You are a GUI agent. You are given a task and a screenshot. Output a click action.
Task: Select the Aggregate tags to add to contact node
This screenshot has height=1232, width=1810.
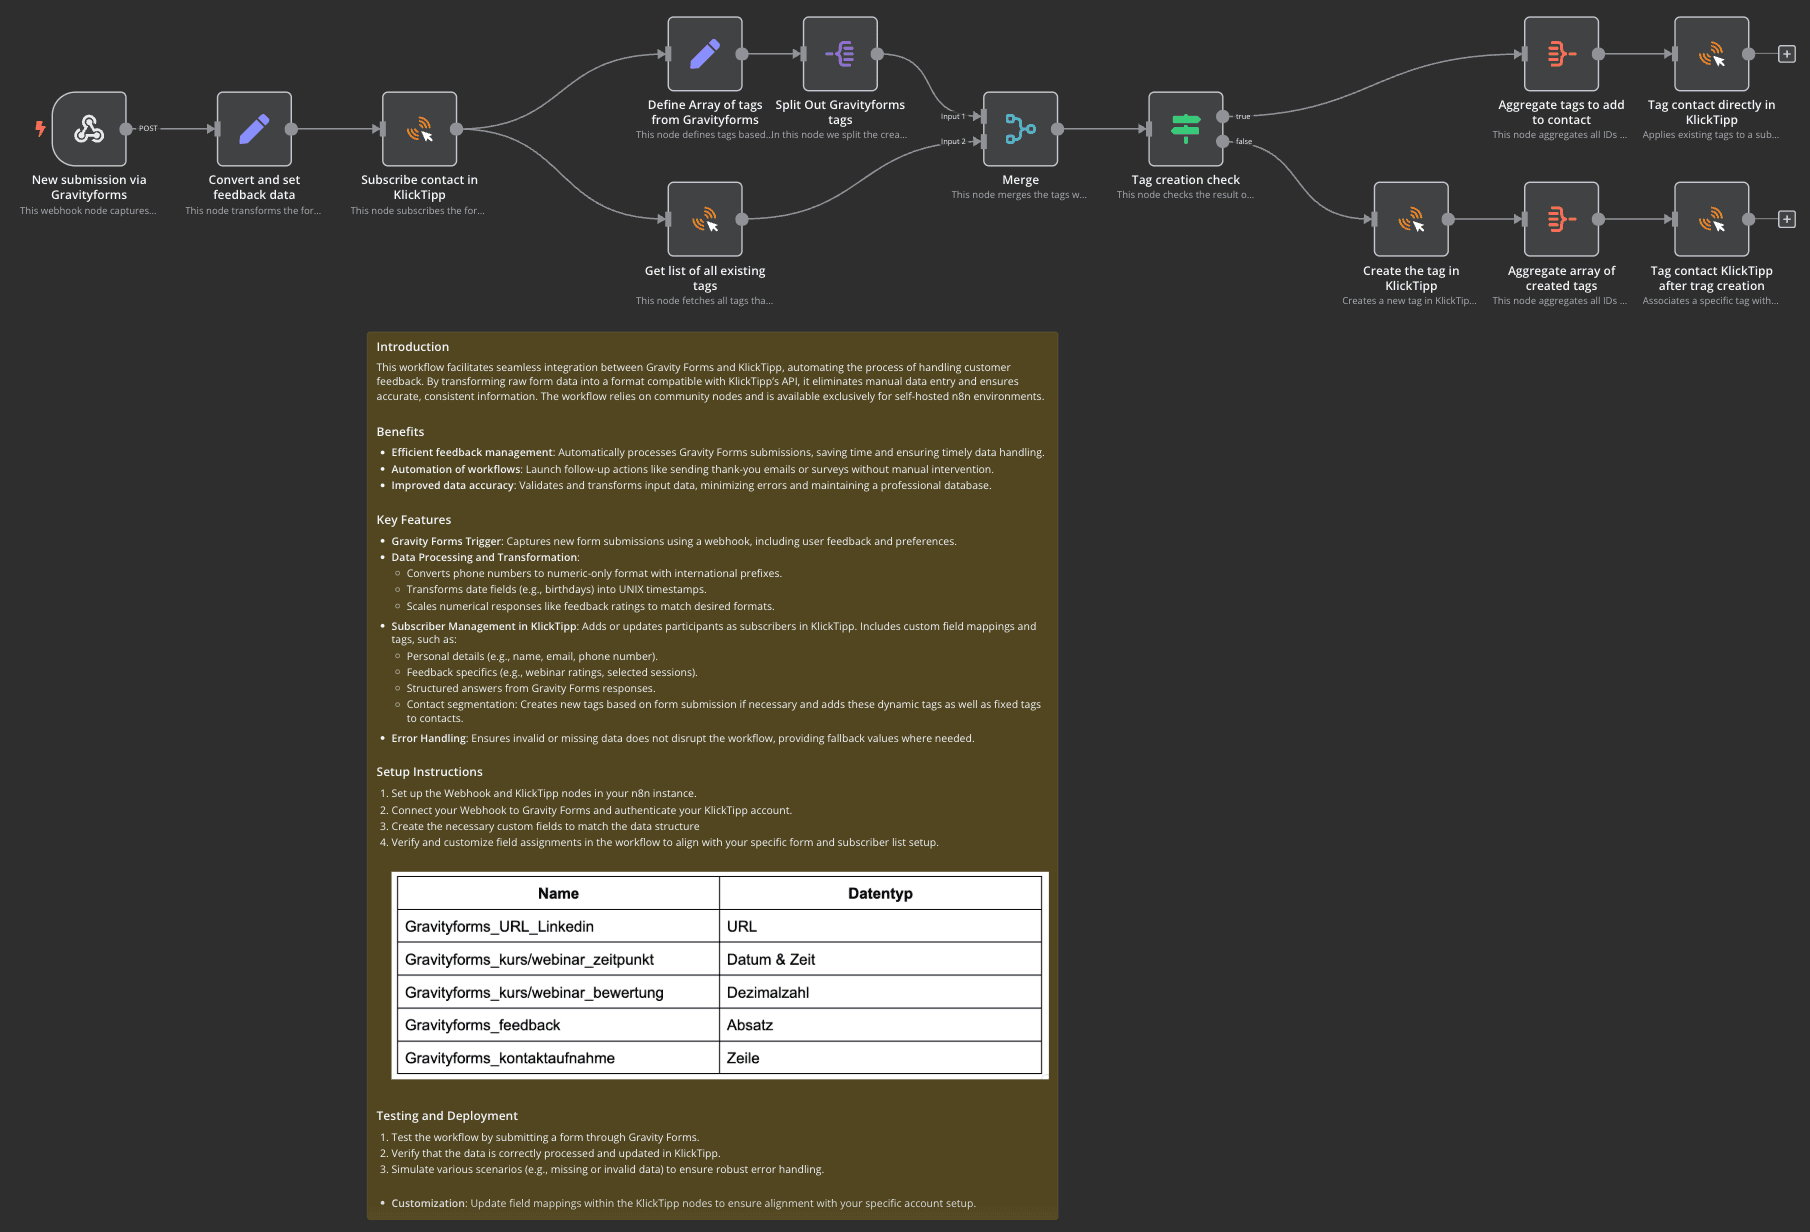pos(1561,54)
